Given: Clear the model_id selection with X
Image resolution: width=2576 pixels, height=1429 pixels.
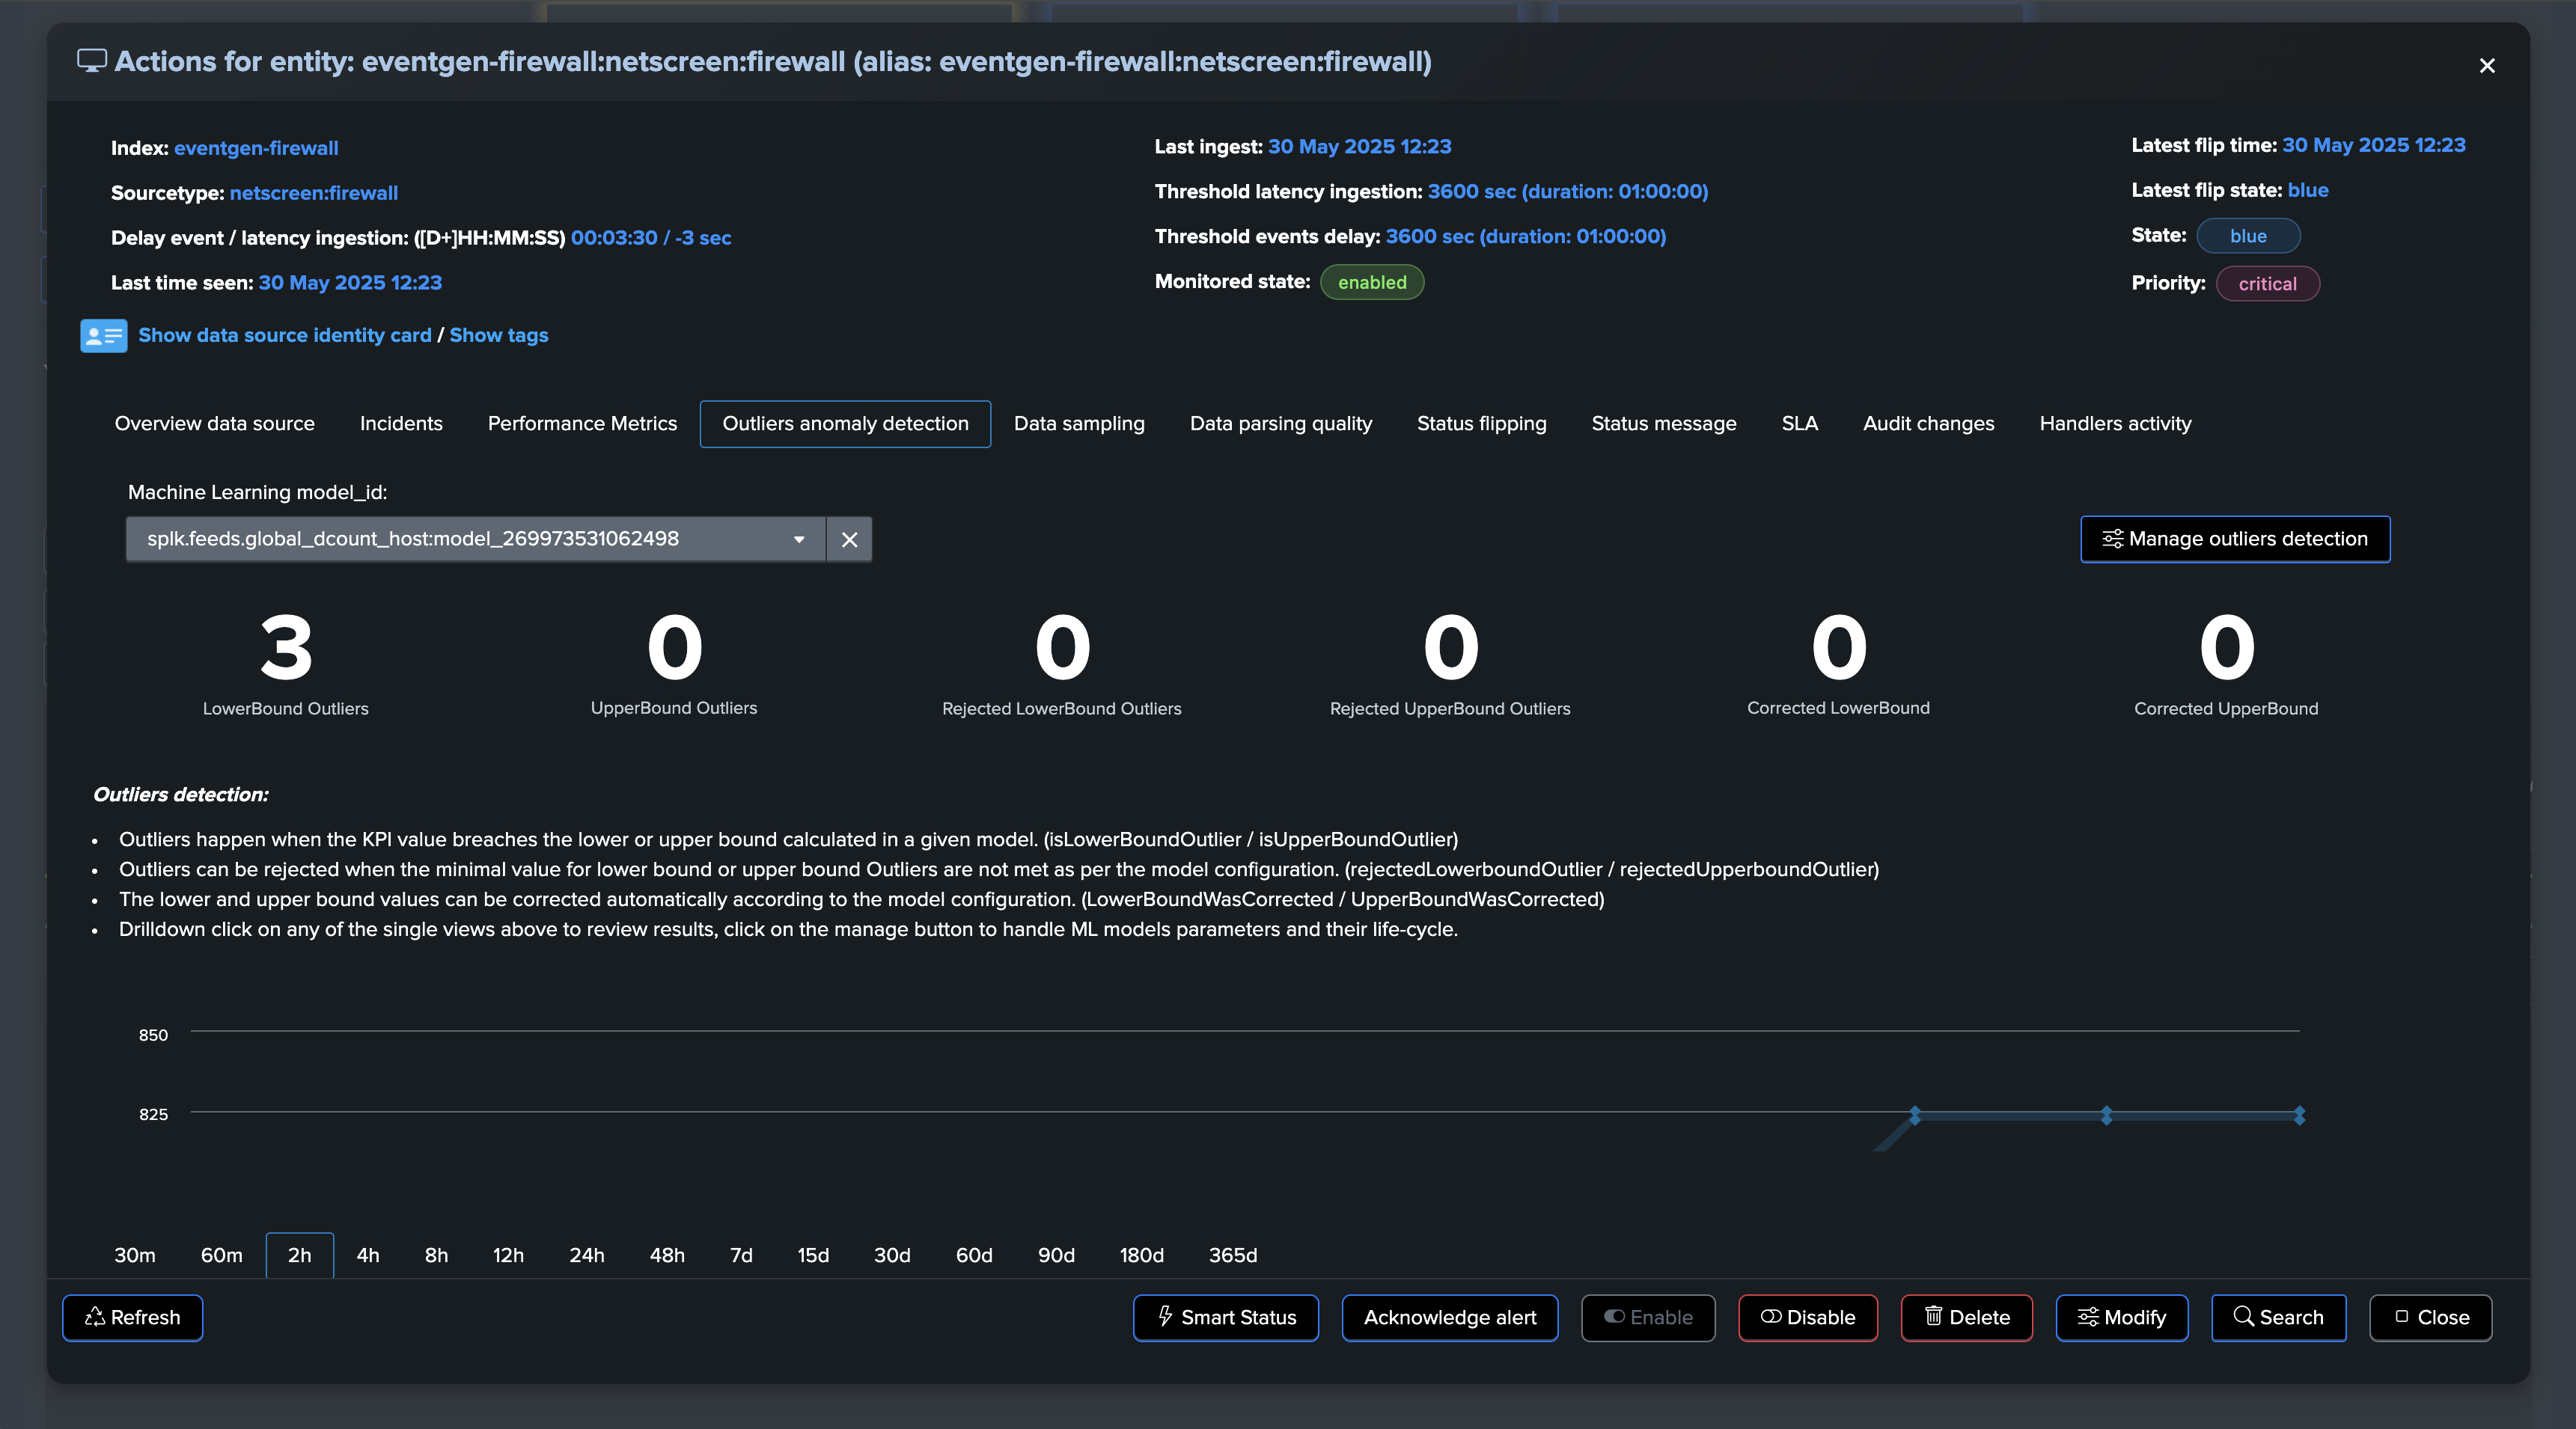Looking at the screenshot, I should pyautogui.click(x=849, y=540).
